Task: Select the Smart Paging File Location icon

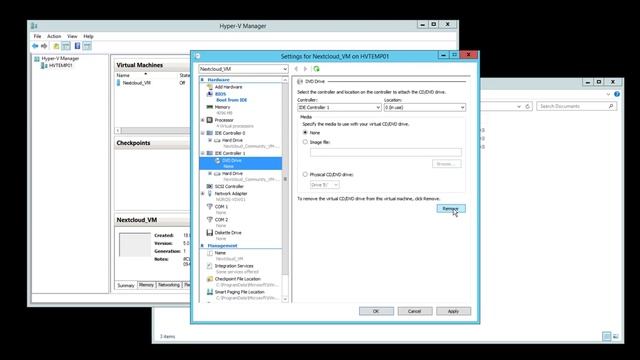Action: pyautogui.click(x=210, y=292)
